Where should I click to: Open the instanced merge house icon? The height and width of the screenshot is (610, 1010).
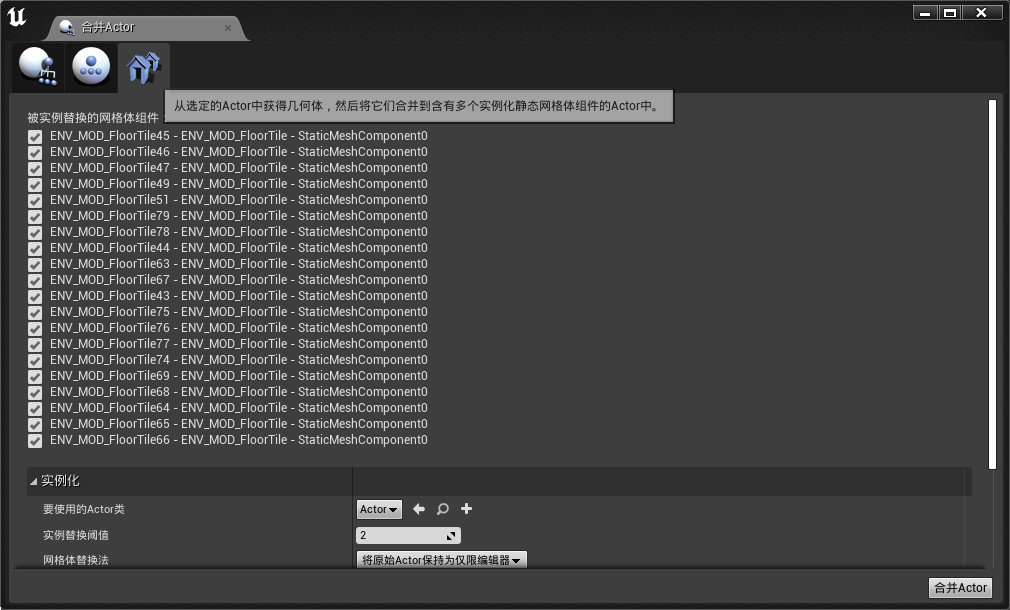click(143, 67)
